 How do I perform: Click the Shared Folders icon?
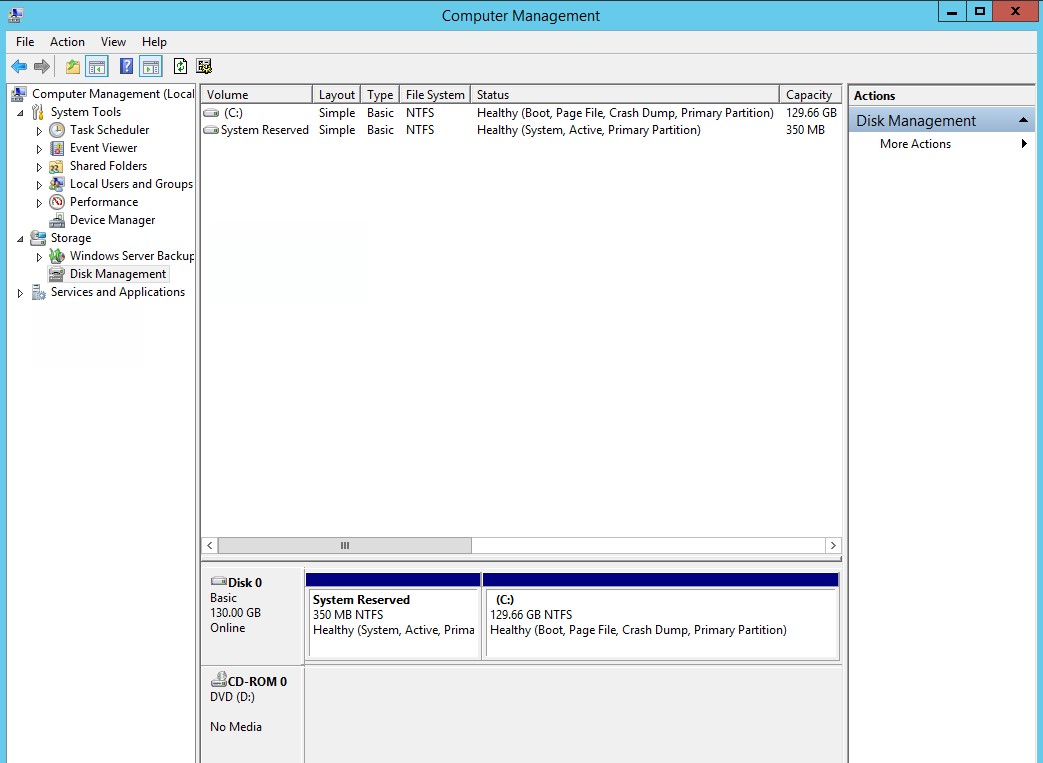57,166
